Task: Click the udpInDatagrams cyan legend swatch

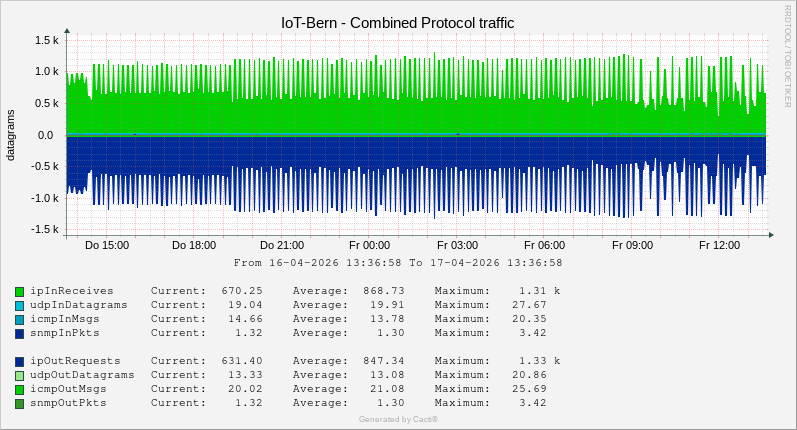Action: click(20, 305)
